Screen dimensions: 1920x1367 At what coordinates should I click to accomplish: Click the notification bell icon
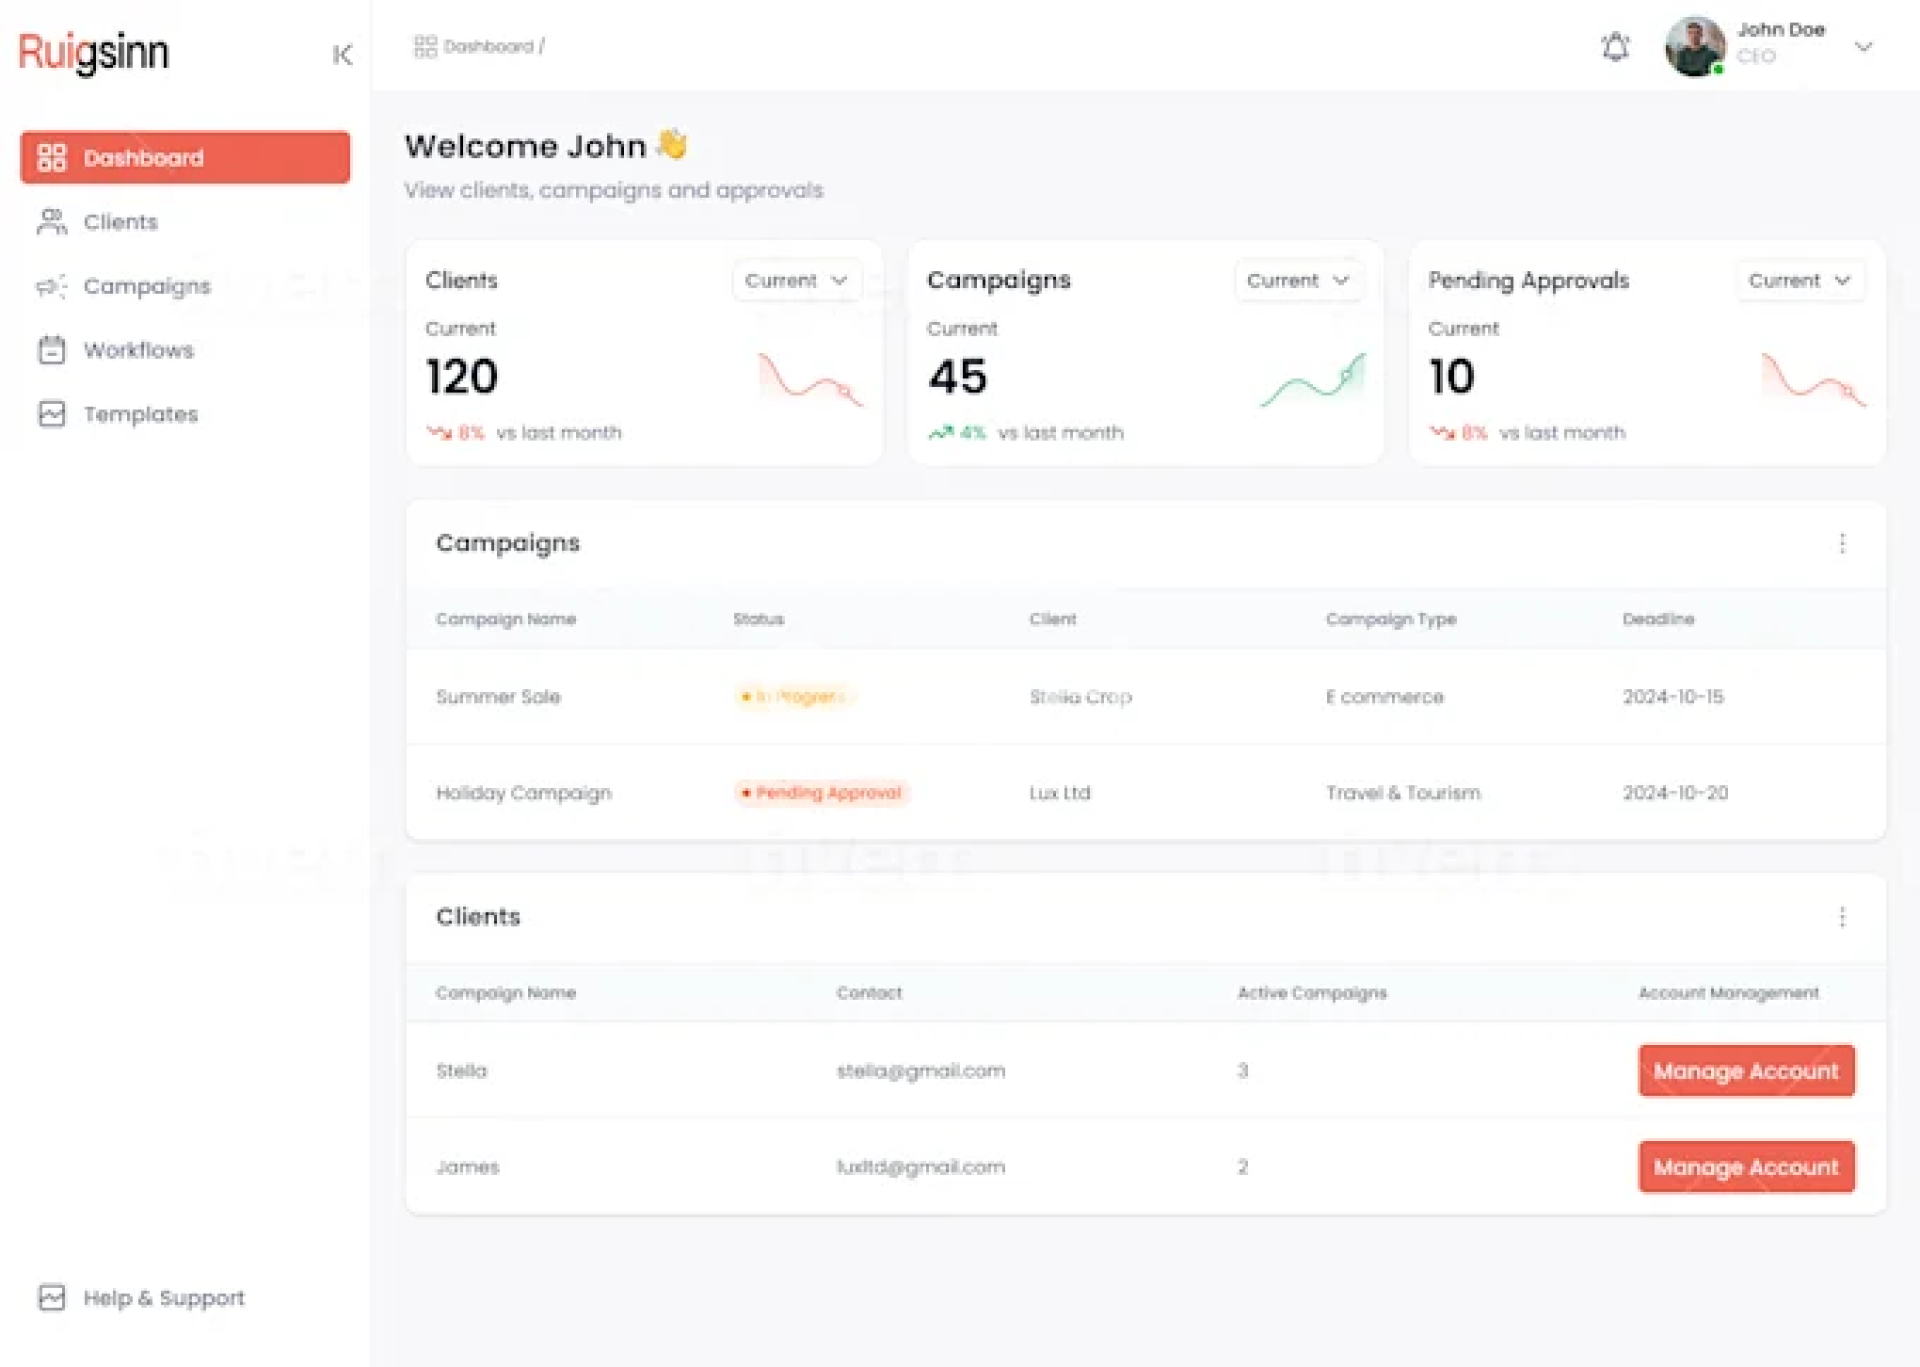(x=1615, y=47)
